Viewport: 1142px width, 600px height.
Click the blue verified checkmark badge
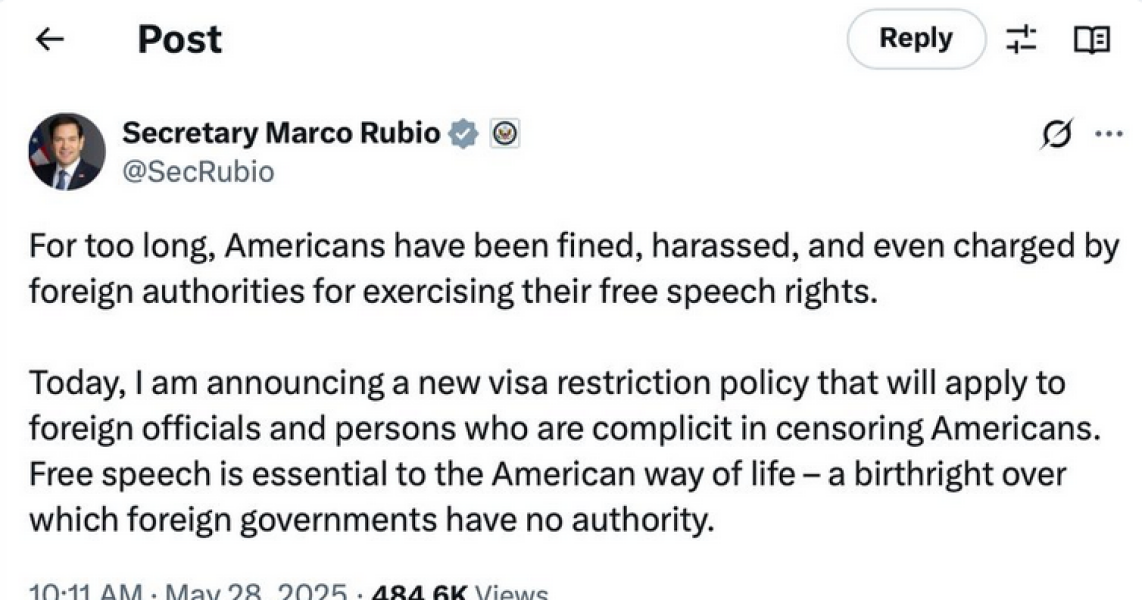point(462,133)
